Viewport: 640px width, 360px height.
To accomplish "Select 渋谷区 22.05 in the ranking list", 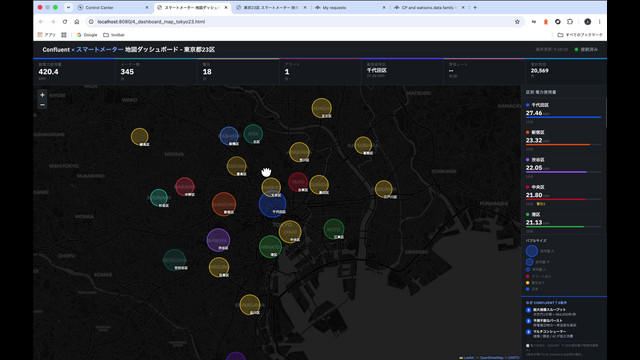I will coord(563,167).
